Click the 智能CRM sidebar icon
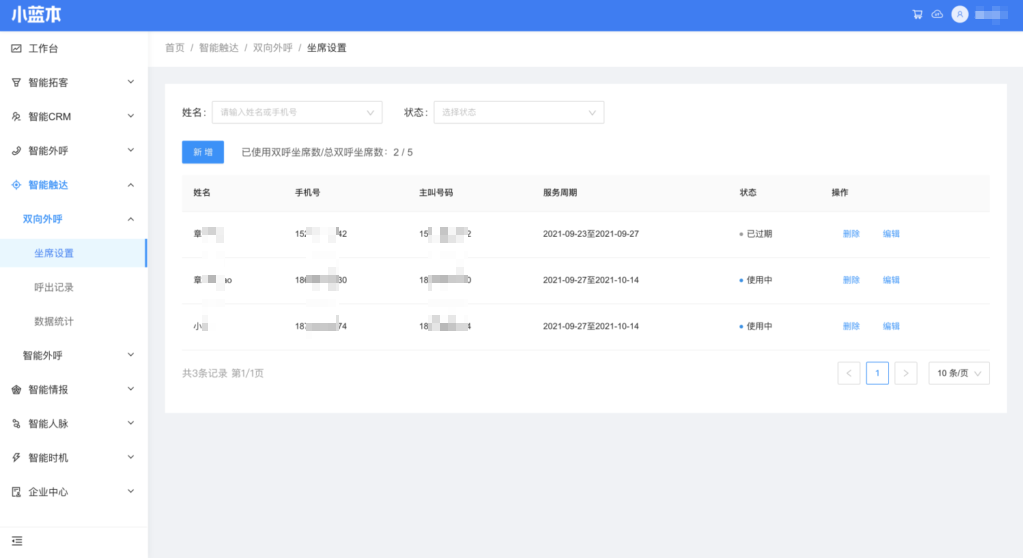 [16, 117]
